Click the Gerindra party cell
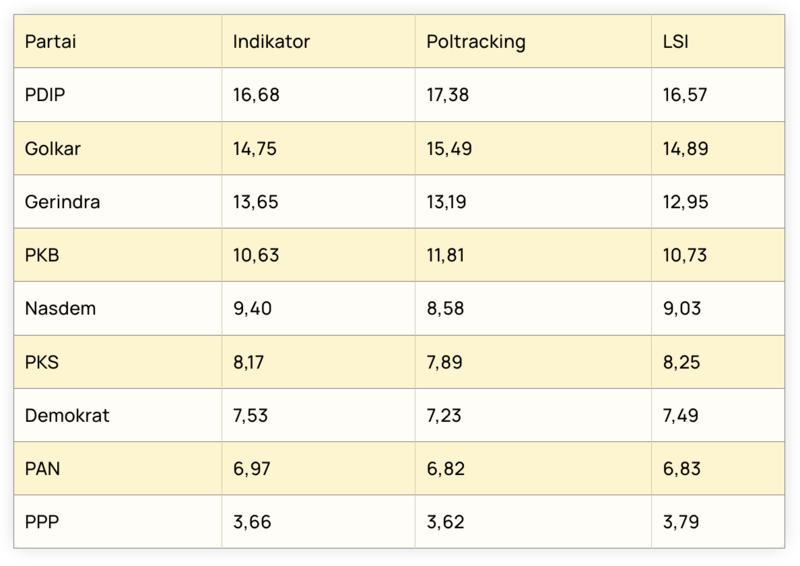 point(62,202)
